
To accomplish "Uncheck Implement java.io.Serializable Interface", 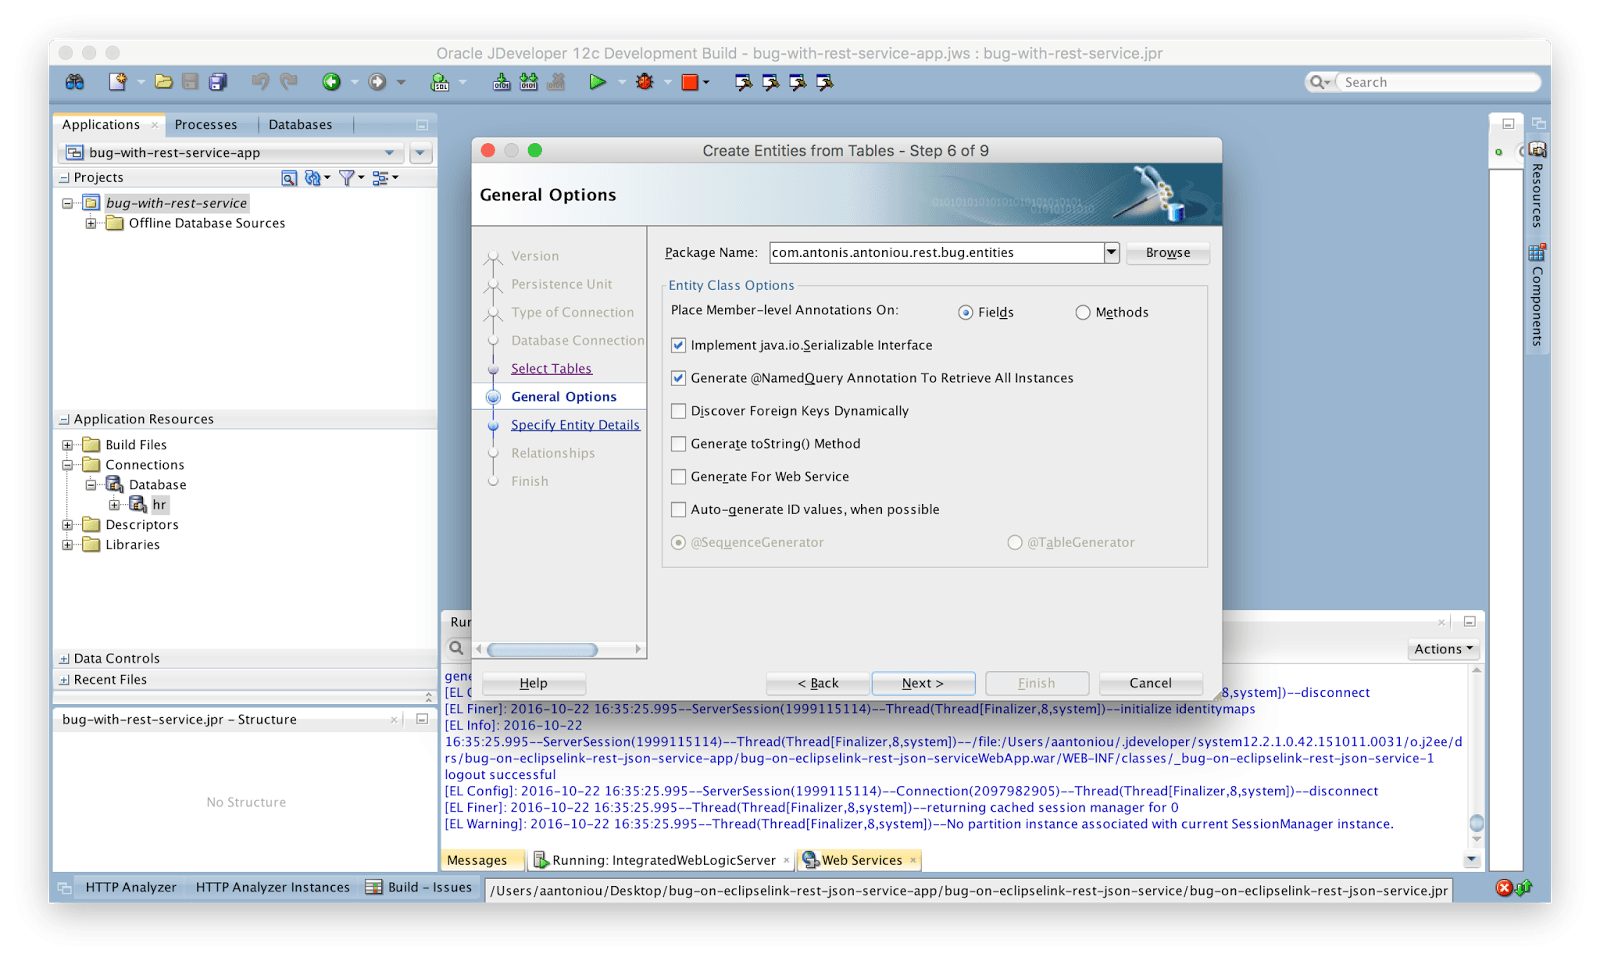I will (x=679, y=345).
